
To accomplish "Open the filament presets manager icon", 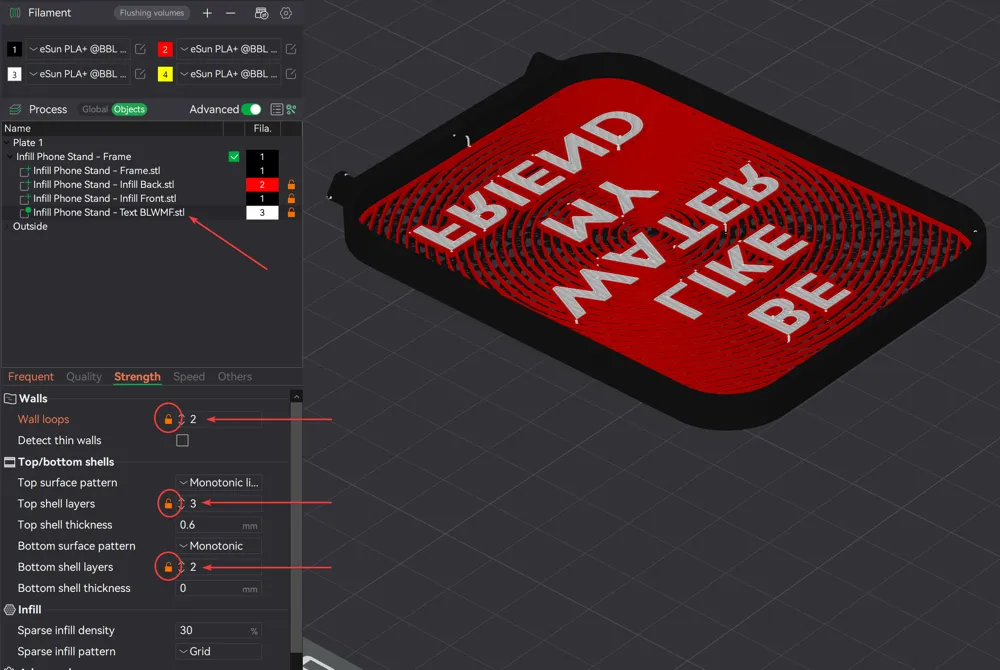I will [x=261, y=13].
